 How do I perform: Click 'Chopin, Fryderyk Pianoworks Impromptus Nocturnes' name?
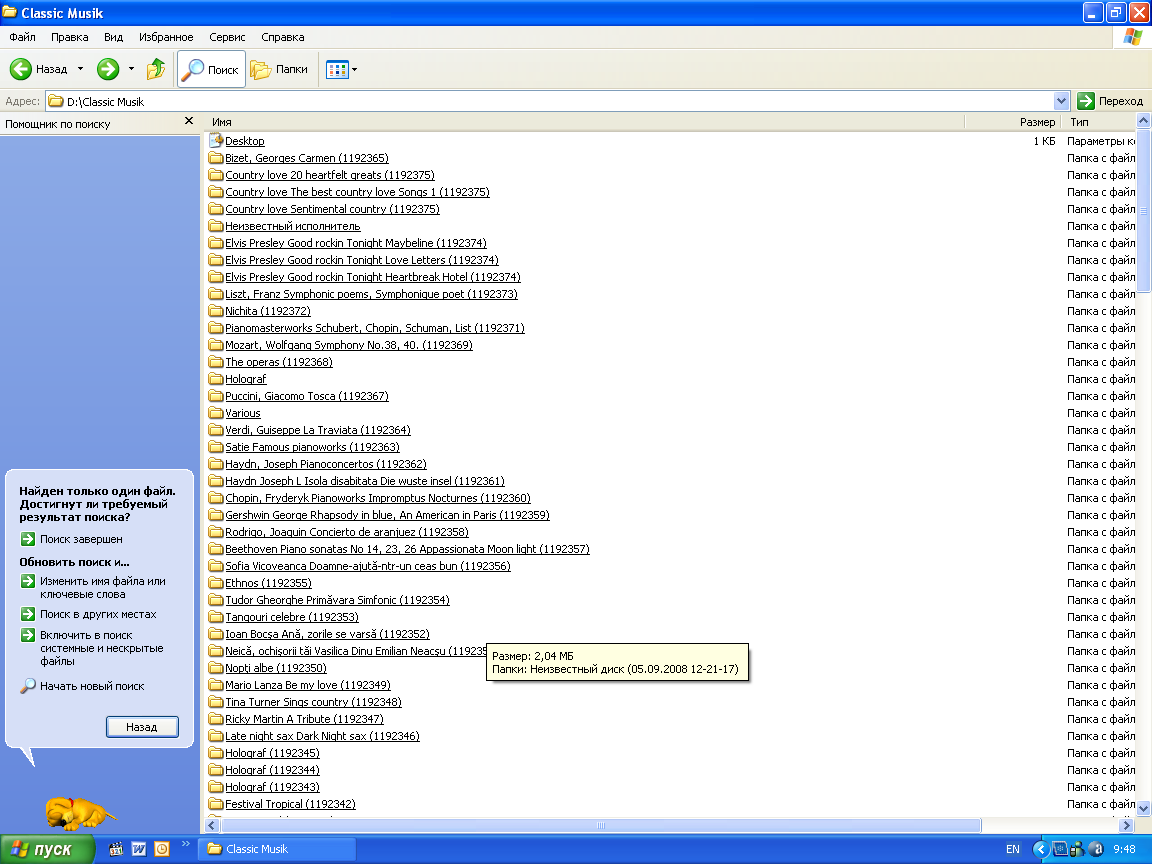[378, 498]
